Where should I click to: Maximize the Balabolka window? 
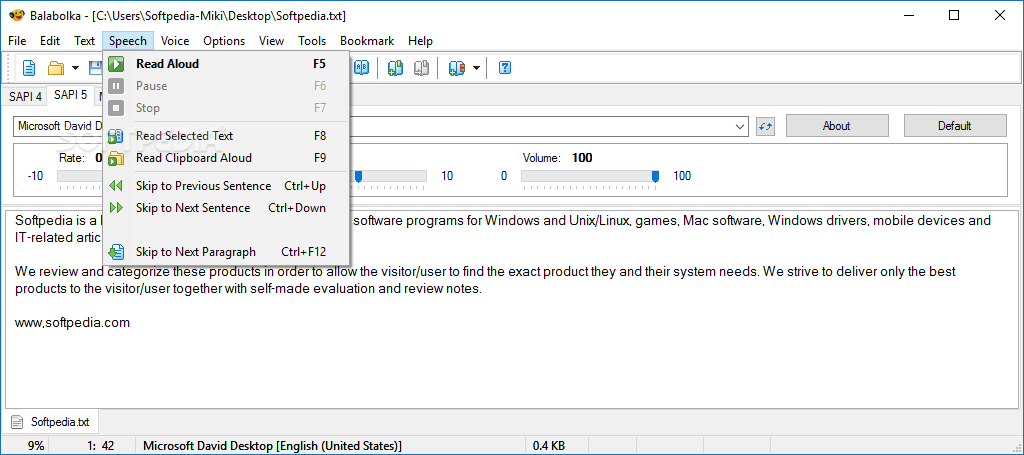954,15
